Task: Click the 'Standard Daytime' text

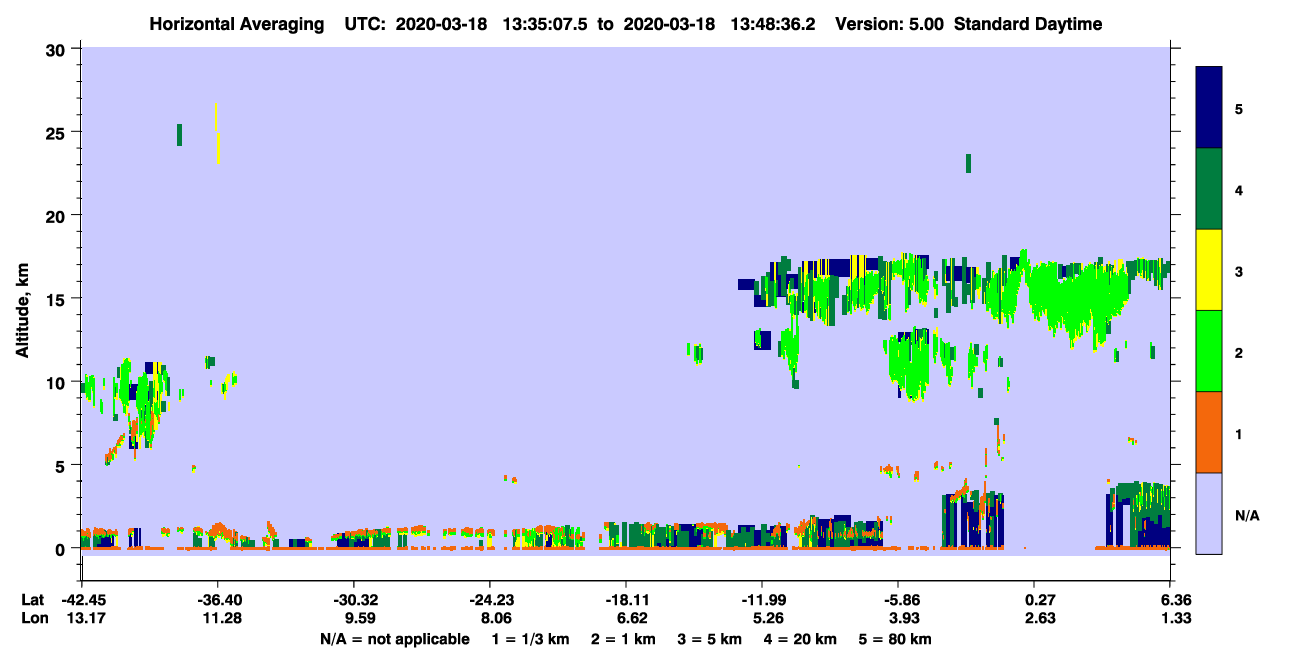Action: pos(1028,24)
